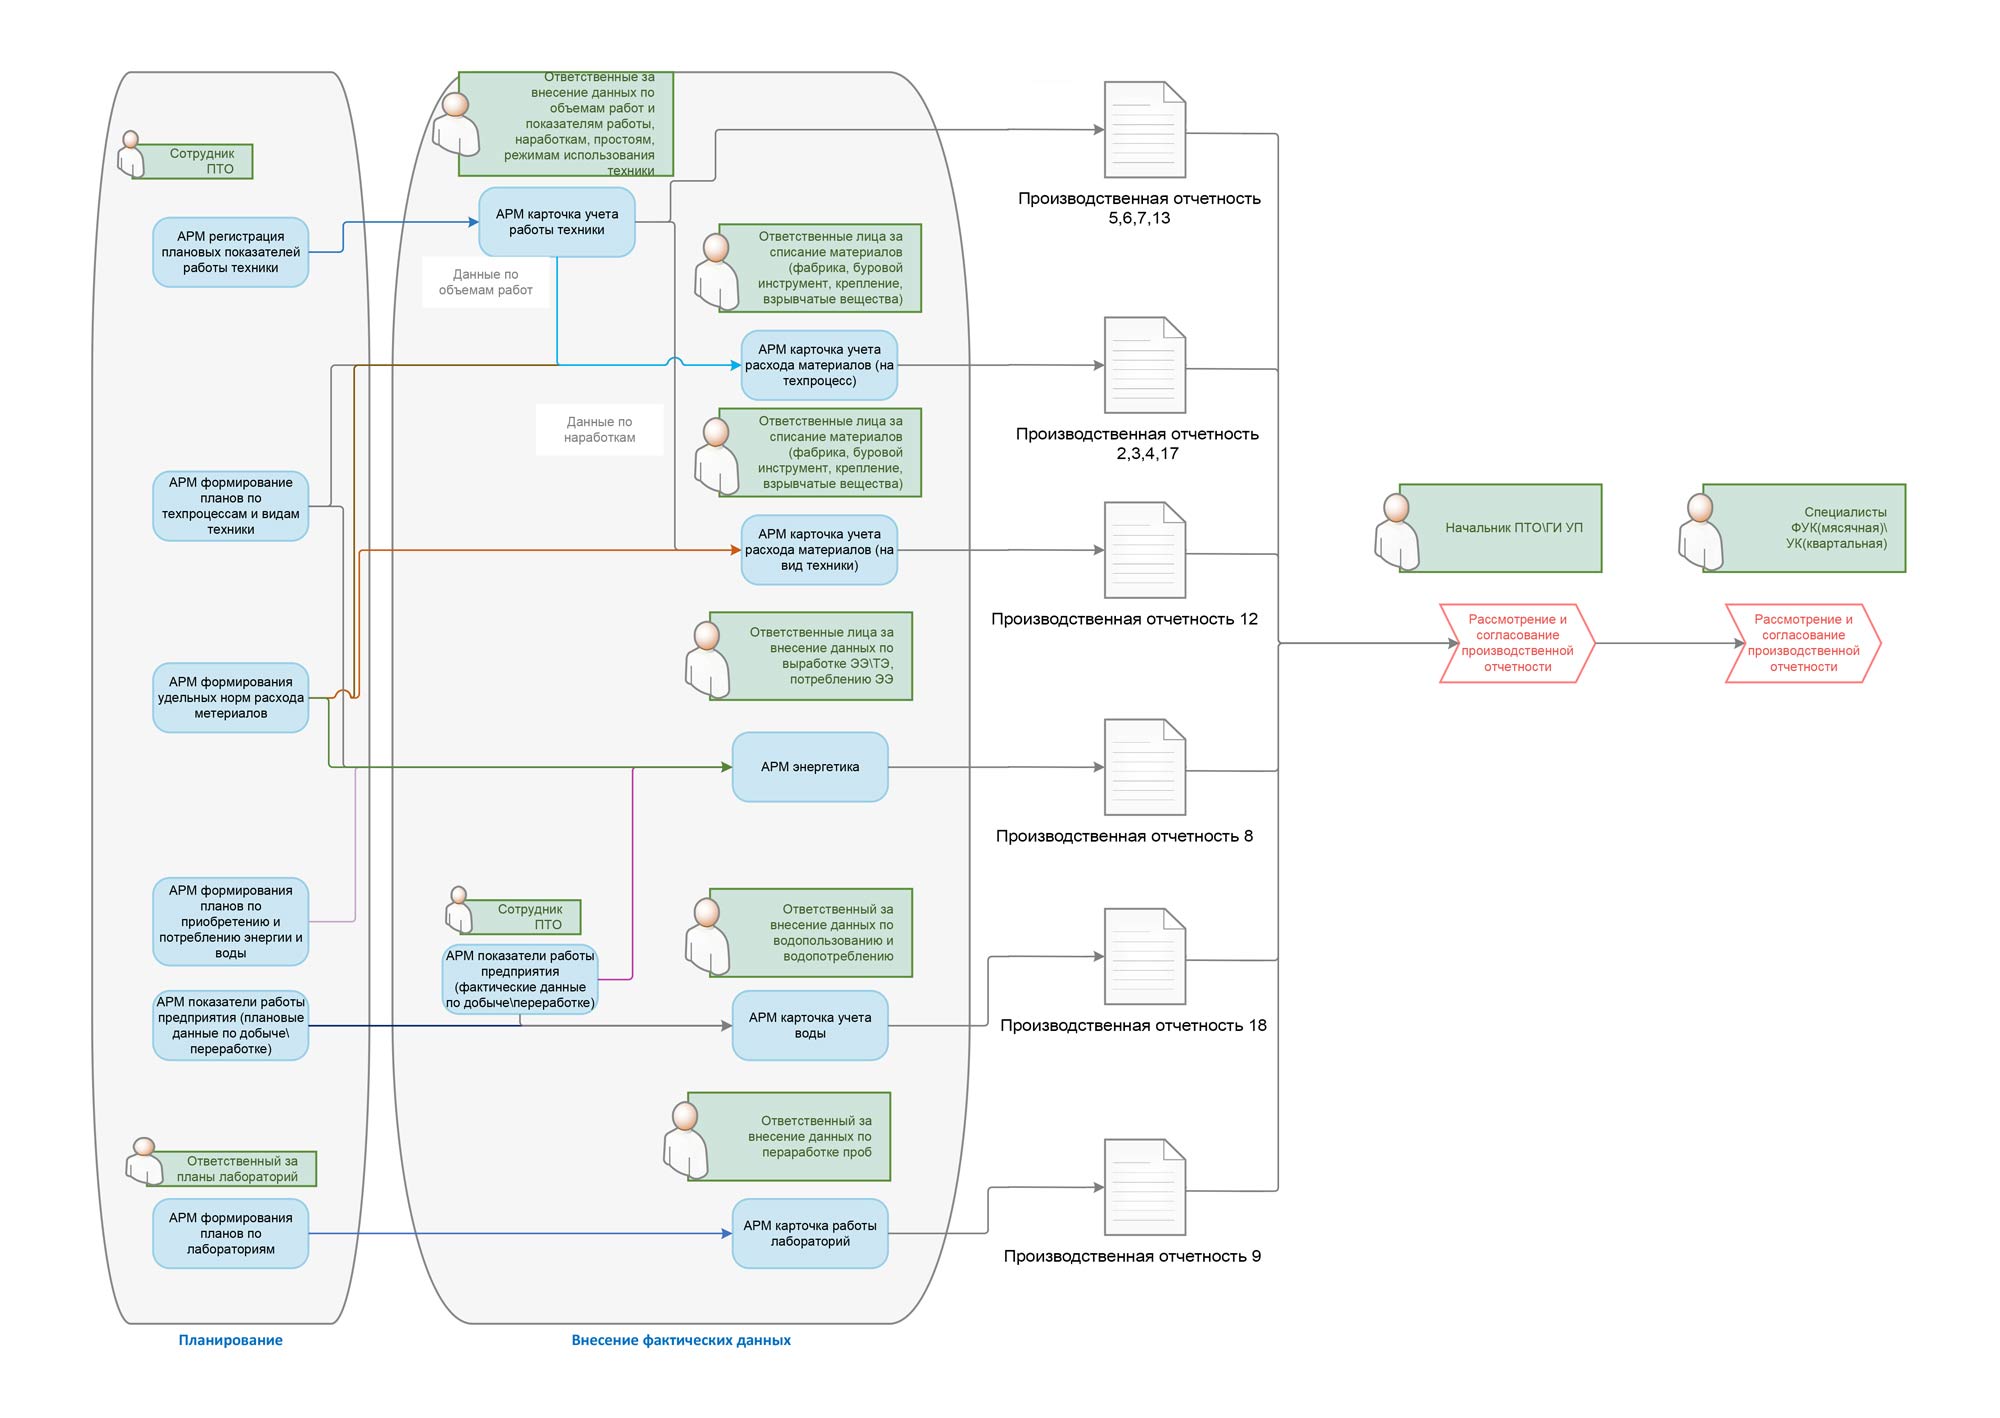
Task: Select the document icon above Производственная отчетность 8
Action: [x=1144, y=767]
